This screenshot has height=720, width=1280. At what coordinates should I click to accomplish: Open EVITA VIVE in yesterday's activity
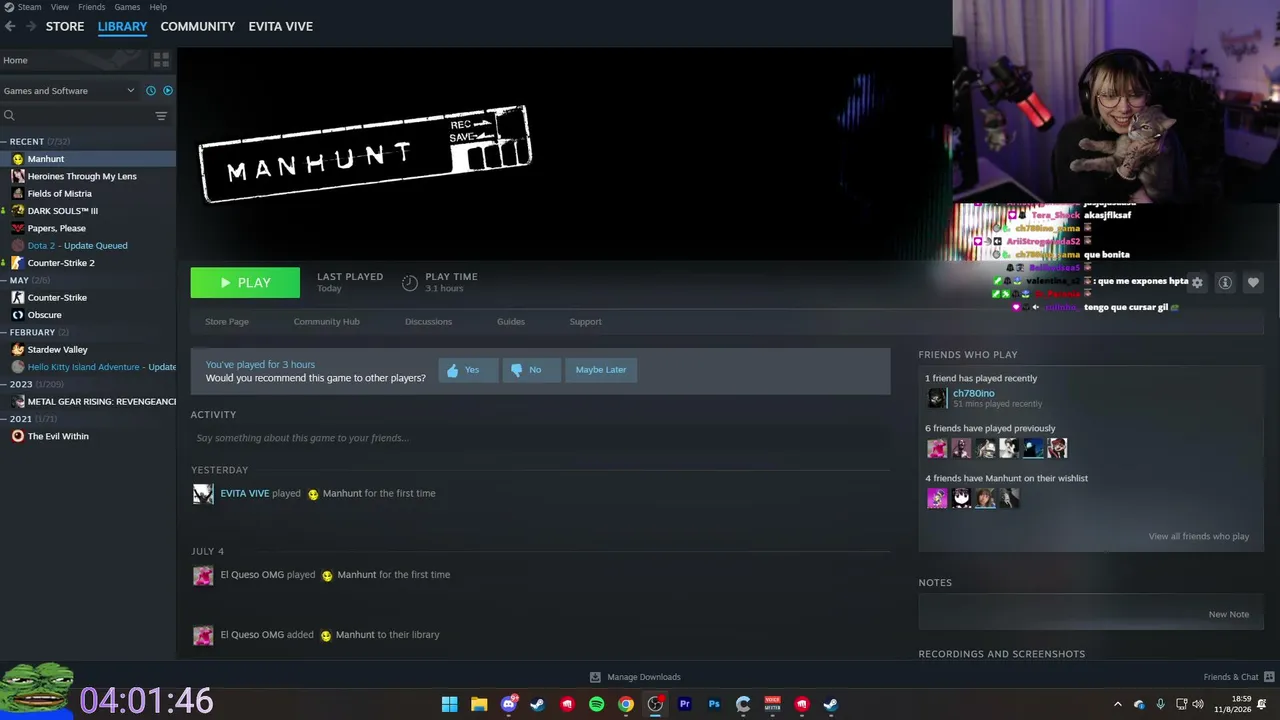pyautogui.click(x=245, y=493)
